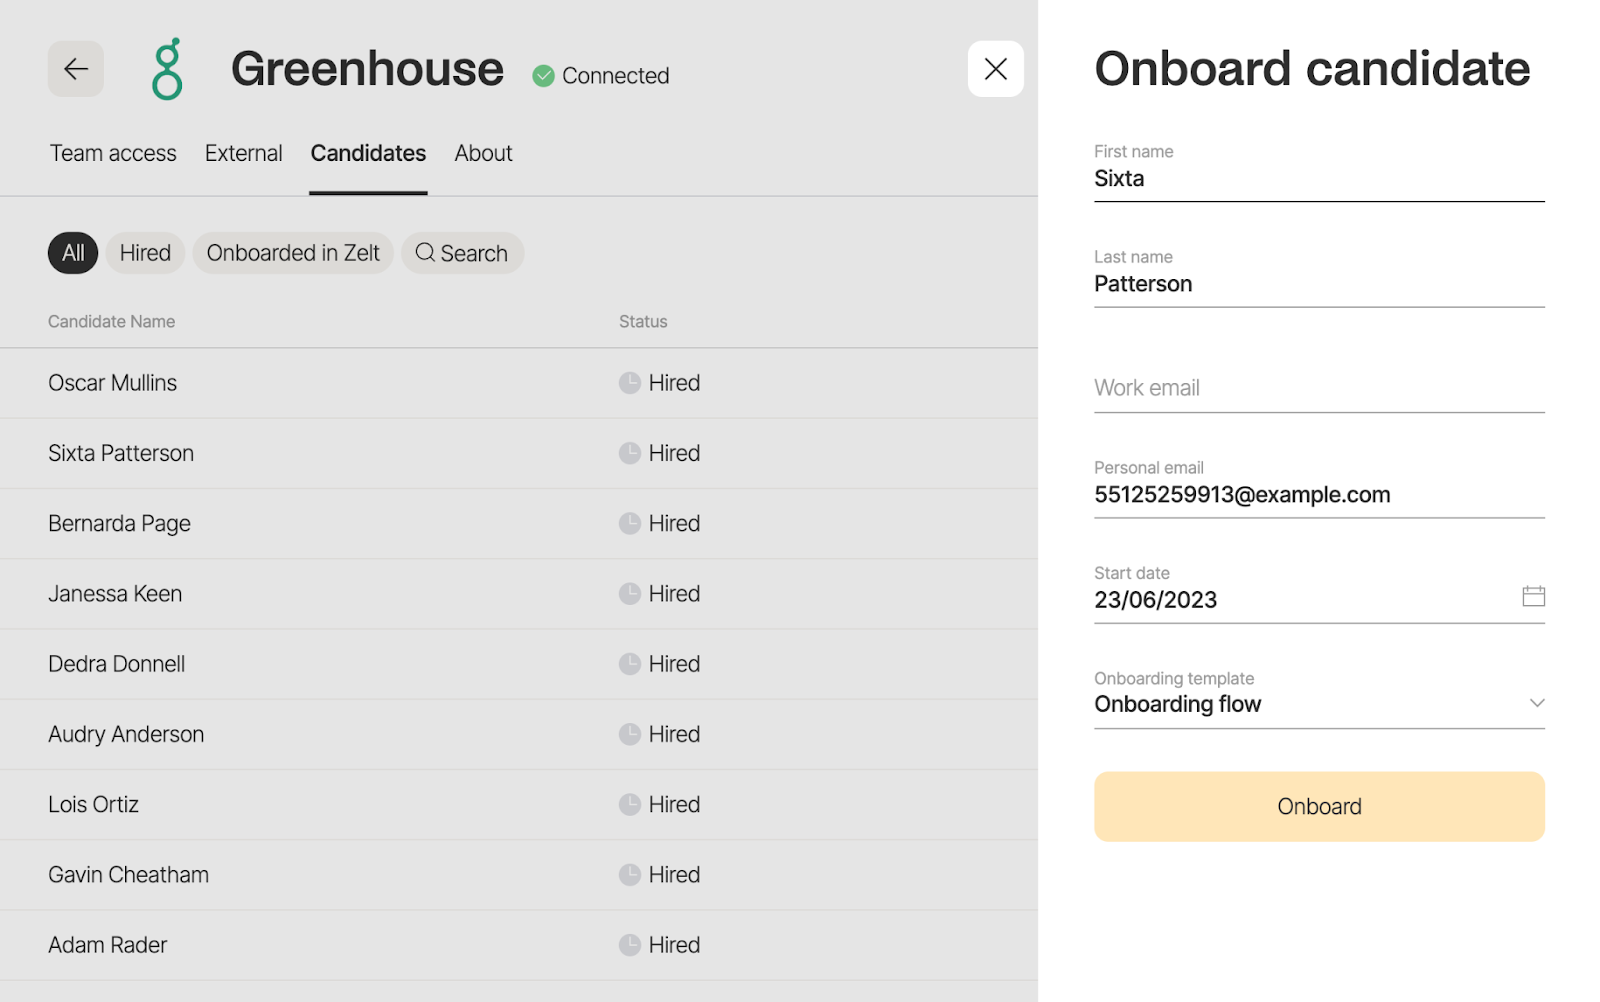Close the Greenhouse panel with the X
Screen dimensions: 1600x1002
coord(995,69)
